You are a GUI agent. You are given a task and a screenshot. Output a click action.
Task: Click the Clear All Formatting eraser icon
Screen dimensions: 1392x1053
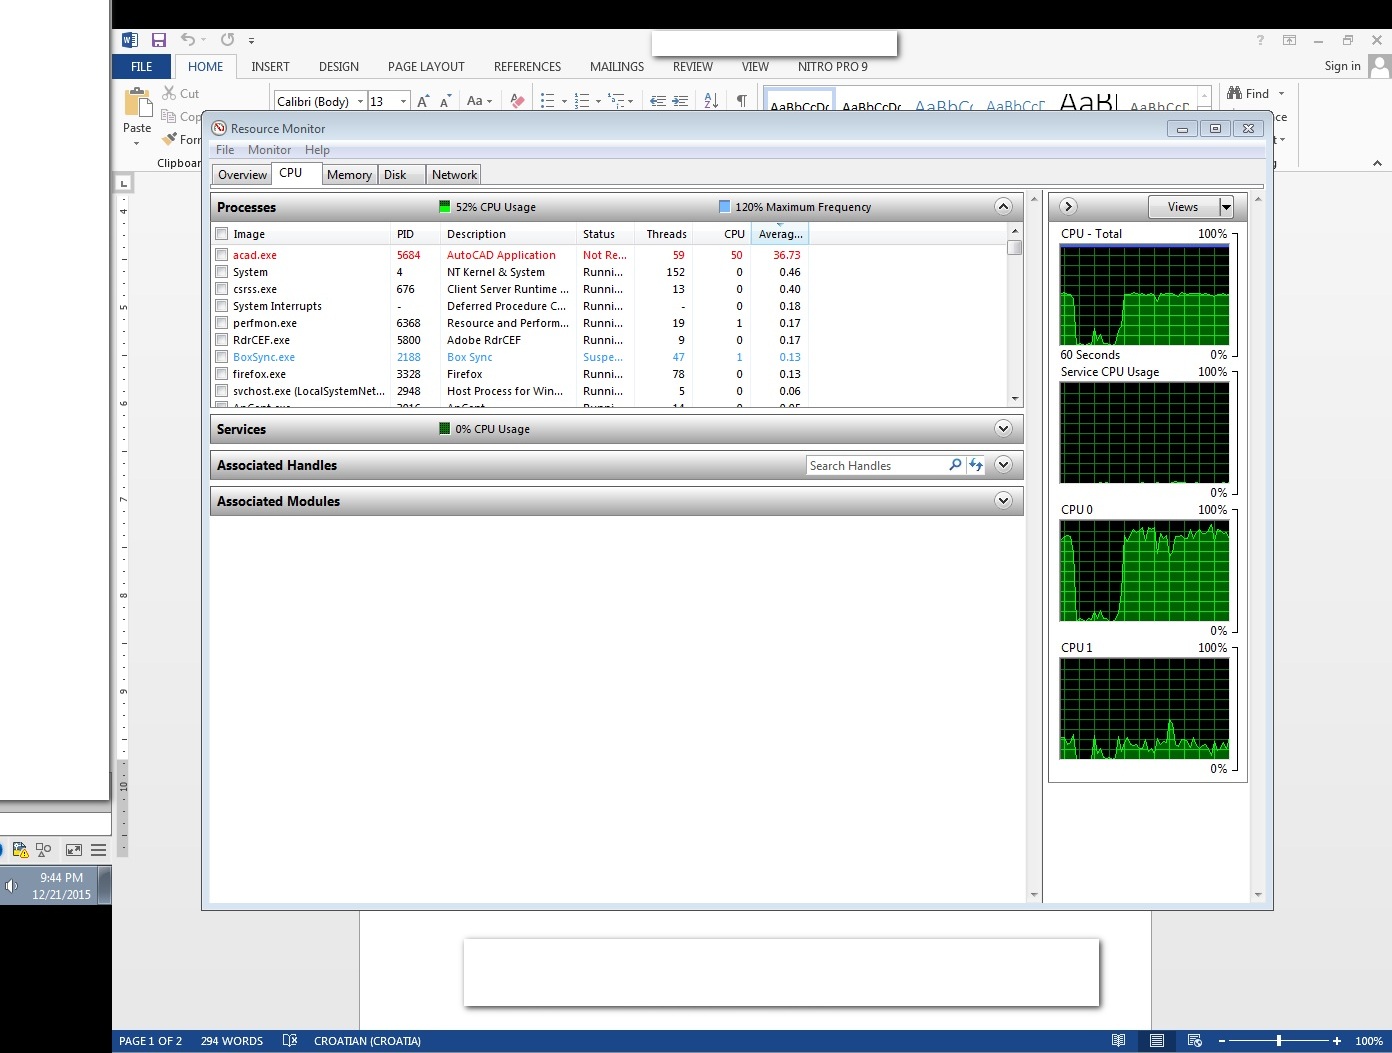[x=517, y=101]
